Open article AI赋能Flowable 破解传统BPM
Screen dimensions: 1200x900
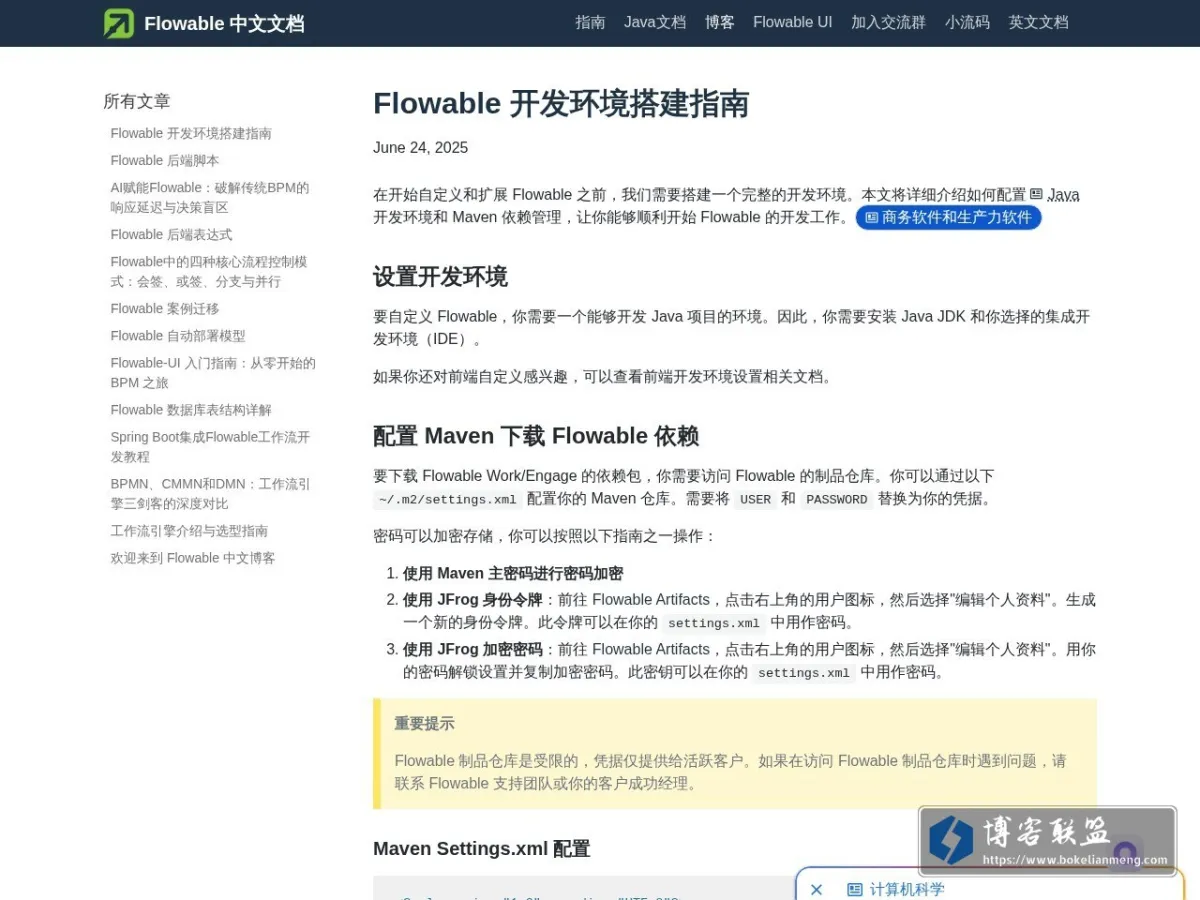click(x=210, y=197)
